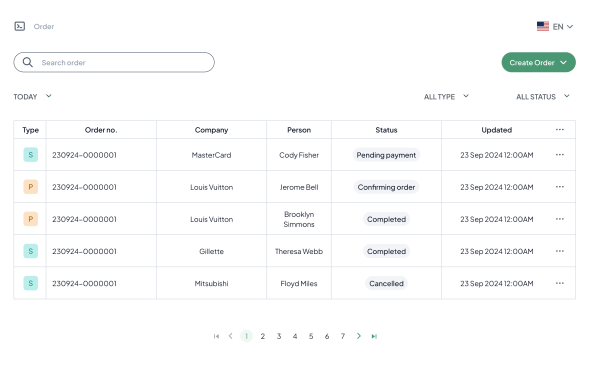Viewport: 600px width, 386px height.
Task: Open the ALL TYPE filter dropdown
Action: (446, 96)
